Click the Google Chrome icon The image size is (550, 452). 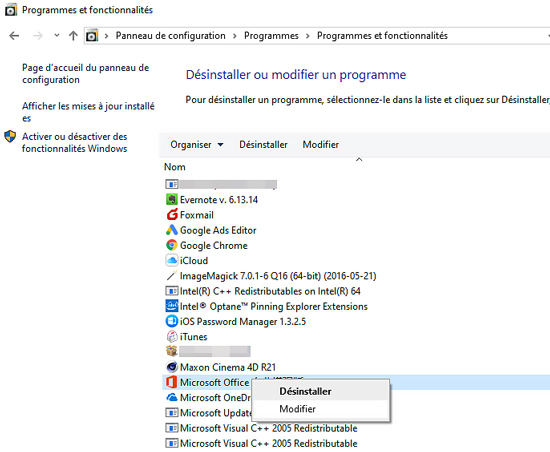tap(172, 245)
